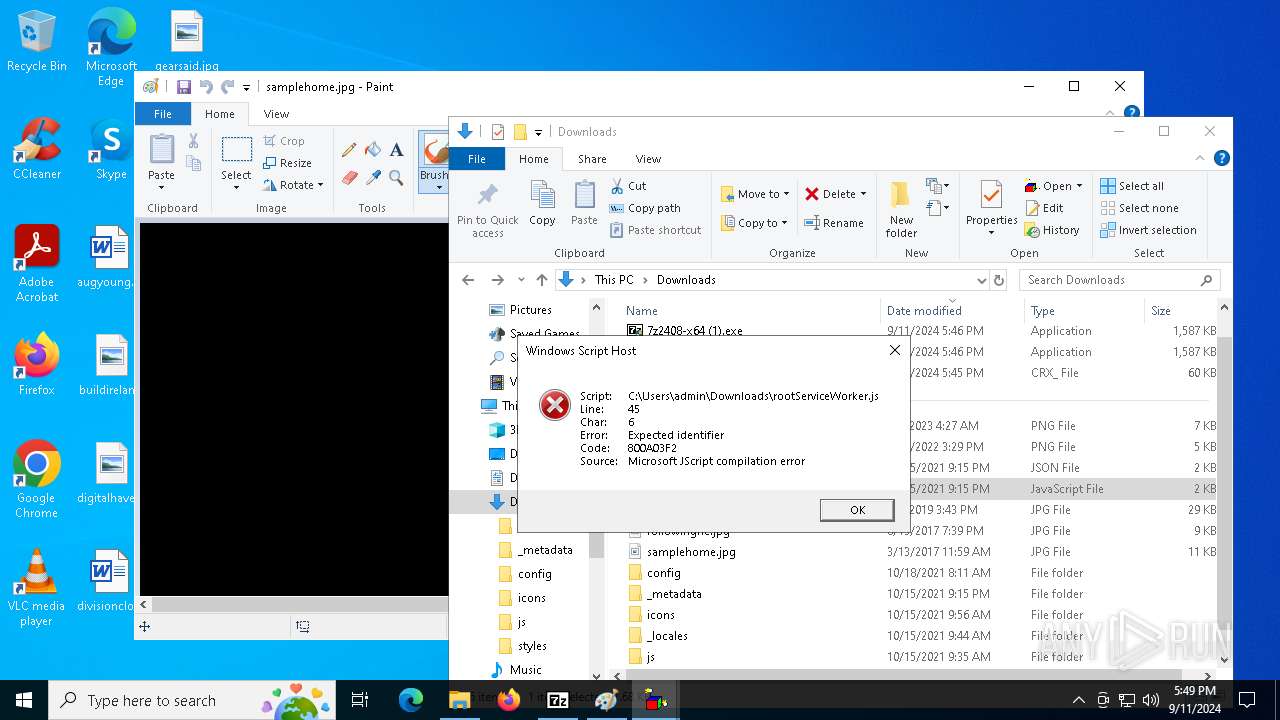Image resolution: width=1280 pixels, height=720 pixels.
Task: Click the Back arrow in Explorer navigation
Action: (x=467, y=280)
